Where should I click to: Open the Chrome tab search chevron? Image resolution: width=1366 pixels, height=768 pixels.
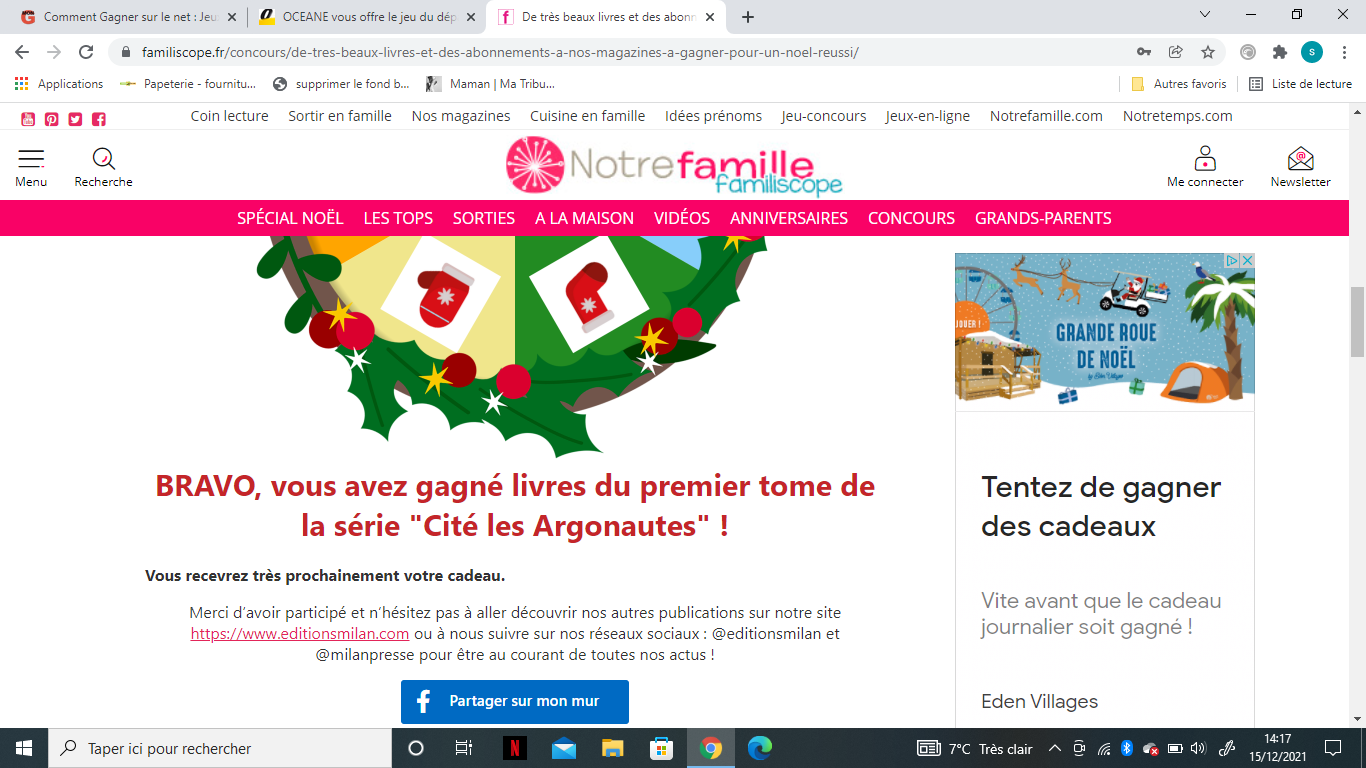tap(1204, 15)
